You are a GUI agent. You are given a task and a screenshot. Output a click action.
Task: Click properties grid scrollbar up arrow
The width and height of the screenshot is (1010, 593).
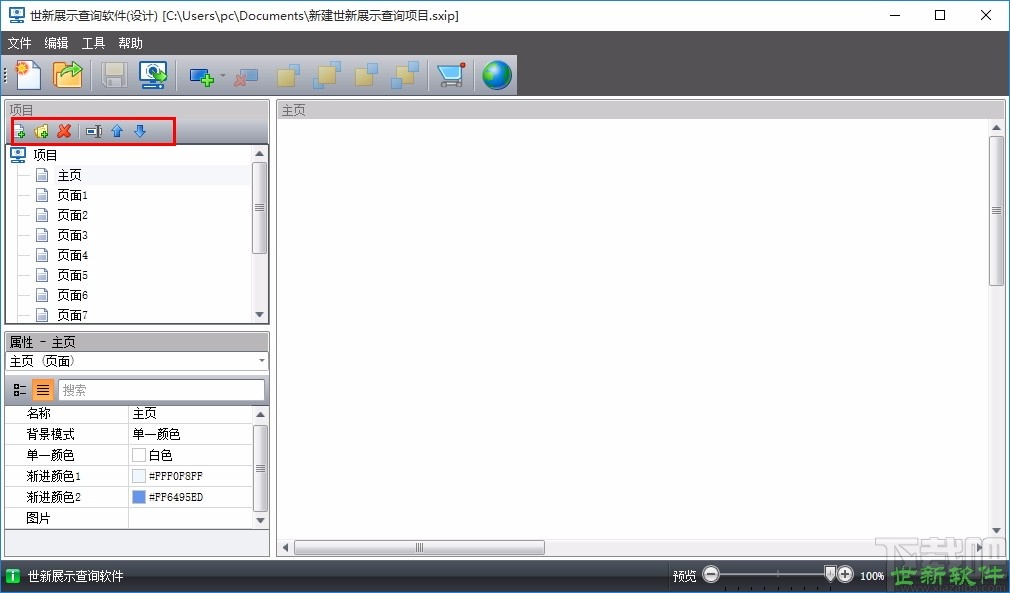tap(260, 415)
